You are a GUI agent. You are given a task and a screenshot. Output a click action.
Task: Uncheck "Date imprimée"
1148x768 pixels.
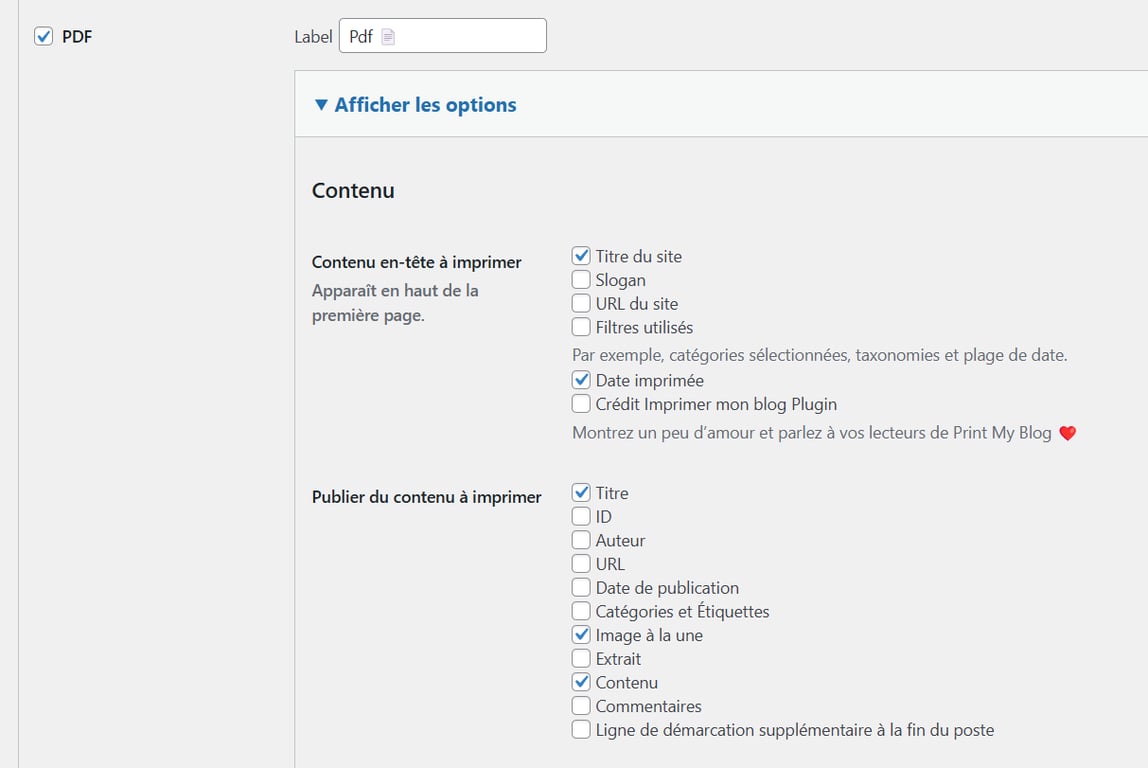click(581, 380)
